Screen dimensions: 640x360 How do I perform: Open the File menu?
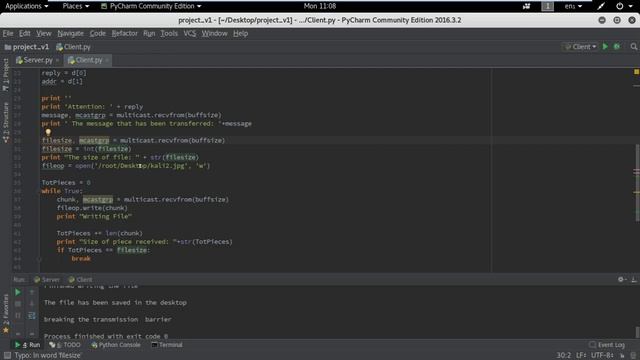(8, 33)
